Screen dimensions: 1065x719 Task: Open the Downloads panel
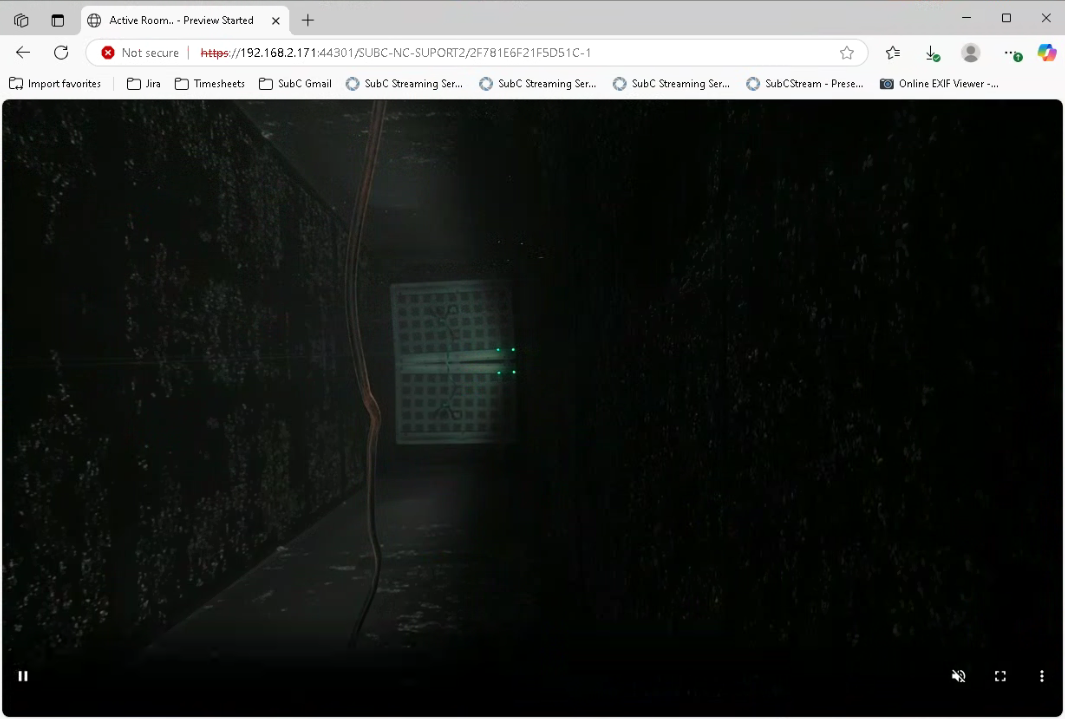pyautogui.click(x=932, y=53)
